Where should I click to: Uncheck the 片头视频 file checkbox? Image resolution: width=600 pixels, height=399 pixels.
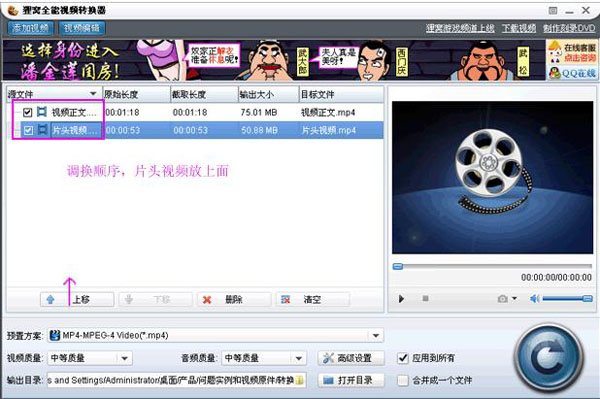click(x=28, y=130)
